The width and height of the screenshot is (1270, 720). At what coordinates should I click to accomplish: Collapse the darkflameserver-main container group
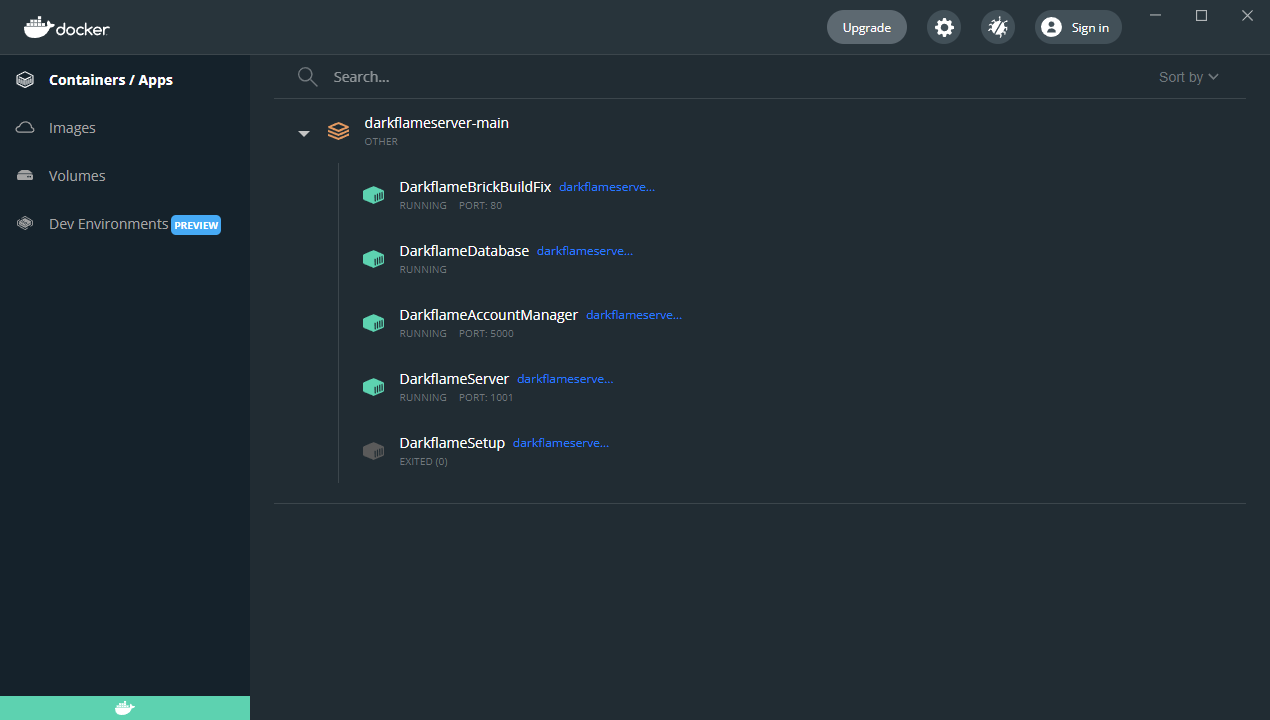pyautogui.click(x=303, y=132)
